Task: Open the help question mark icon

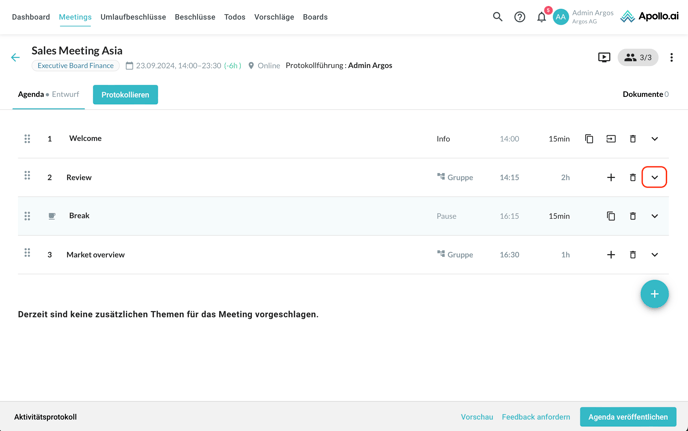Action: click(x=520, y=17)
